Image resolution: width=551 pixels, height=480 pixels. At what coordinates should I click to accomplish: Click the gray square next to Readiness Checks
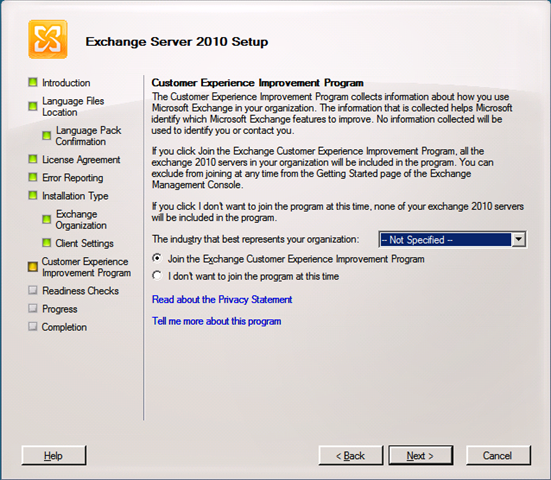33,290
